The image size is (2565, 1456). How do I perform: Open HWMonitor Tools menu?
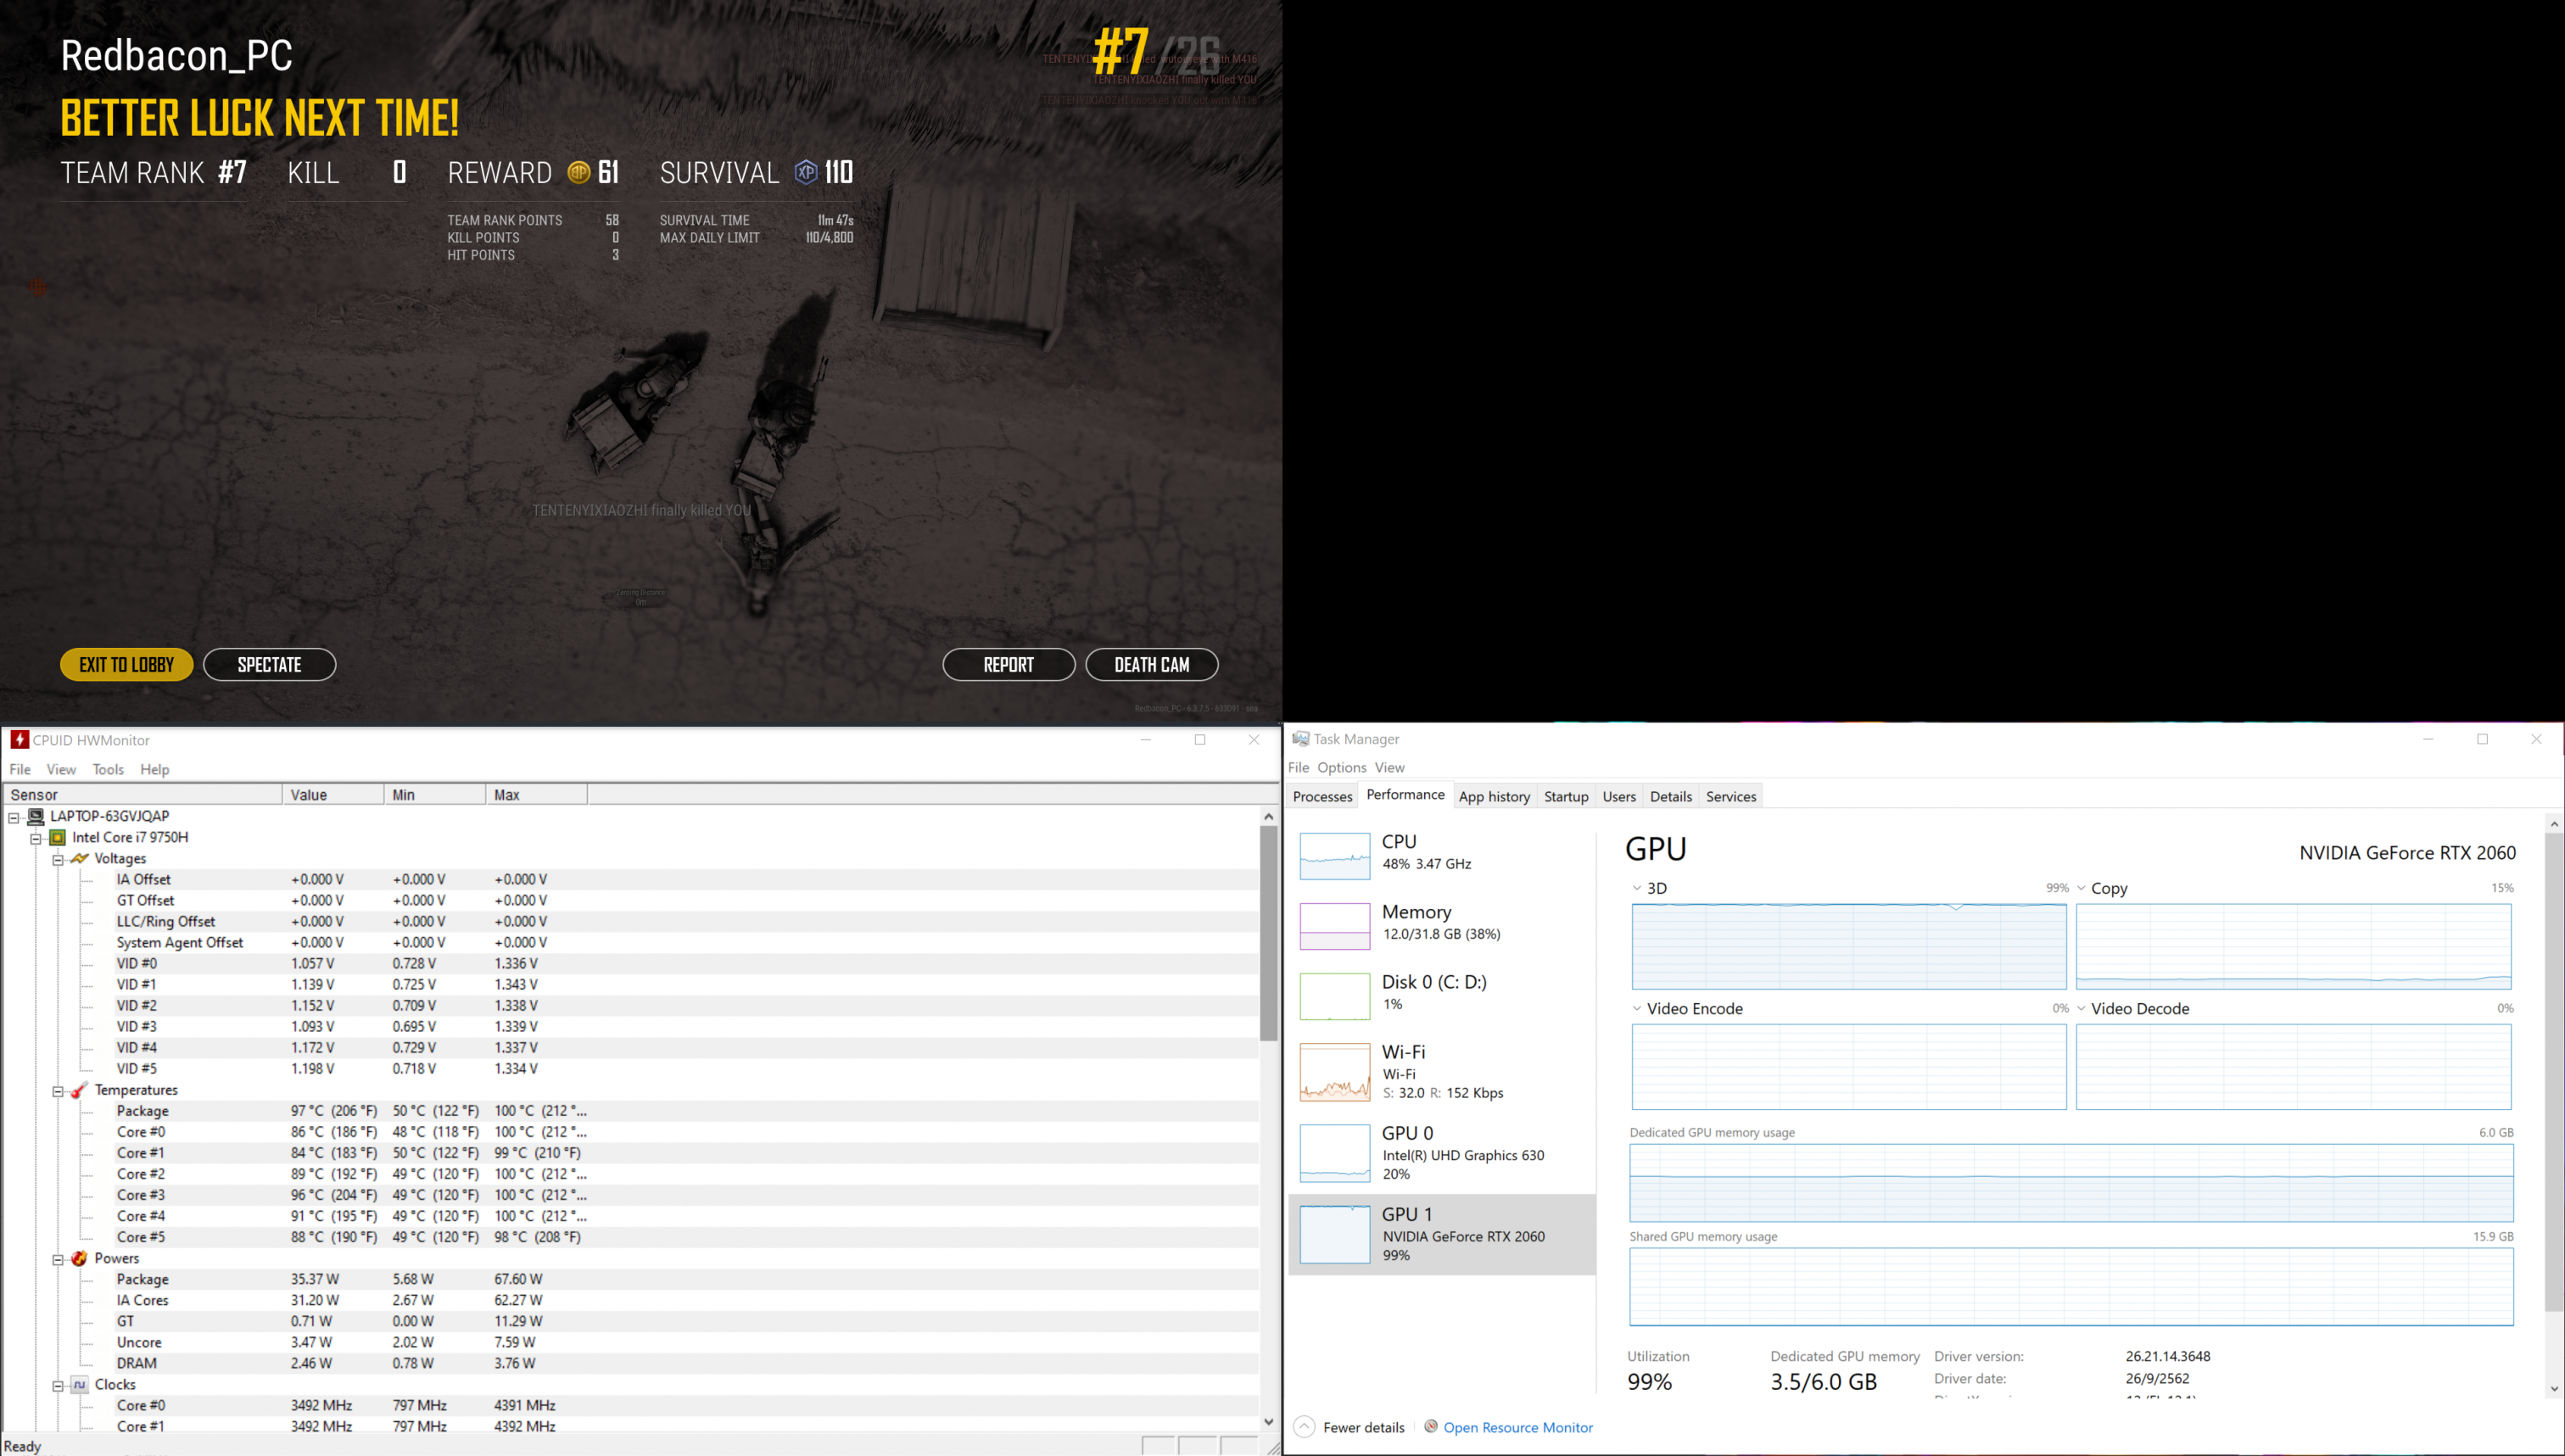[x=108, y=769]
